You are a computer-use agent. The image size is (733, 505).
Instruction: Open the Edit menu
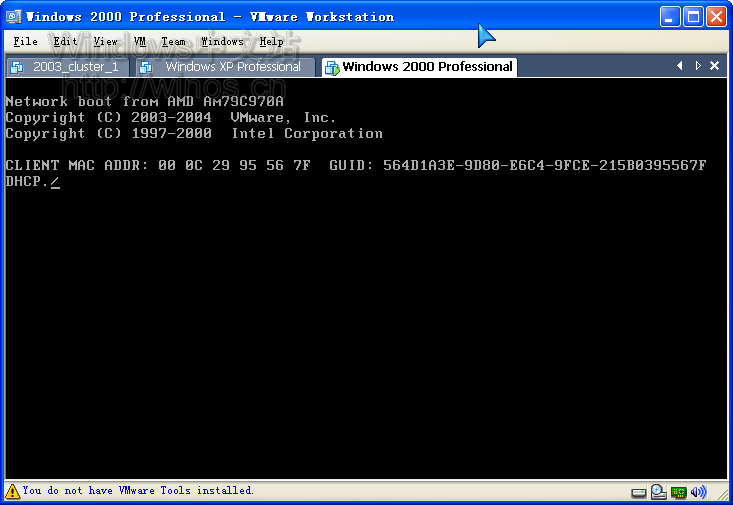point(65,42)
